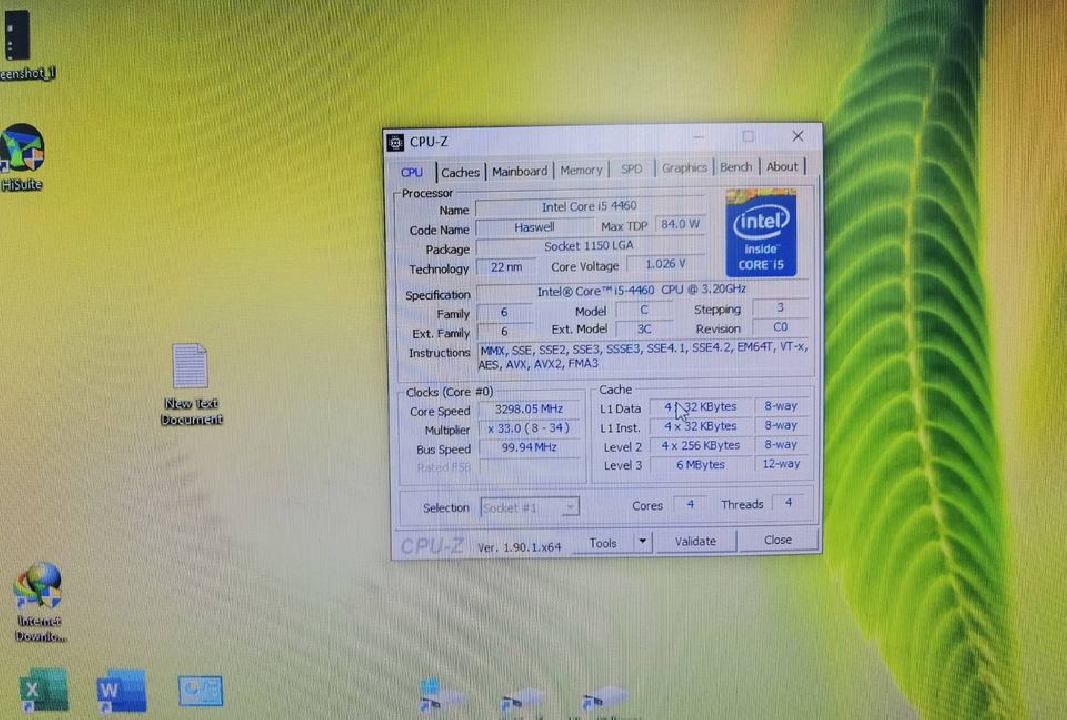Open the Mainboard tab

(x=519, y=171)
